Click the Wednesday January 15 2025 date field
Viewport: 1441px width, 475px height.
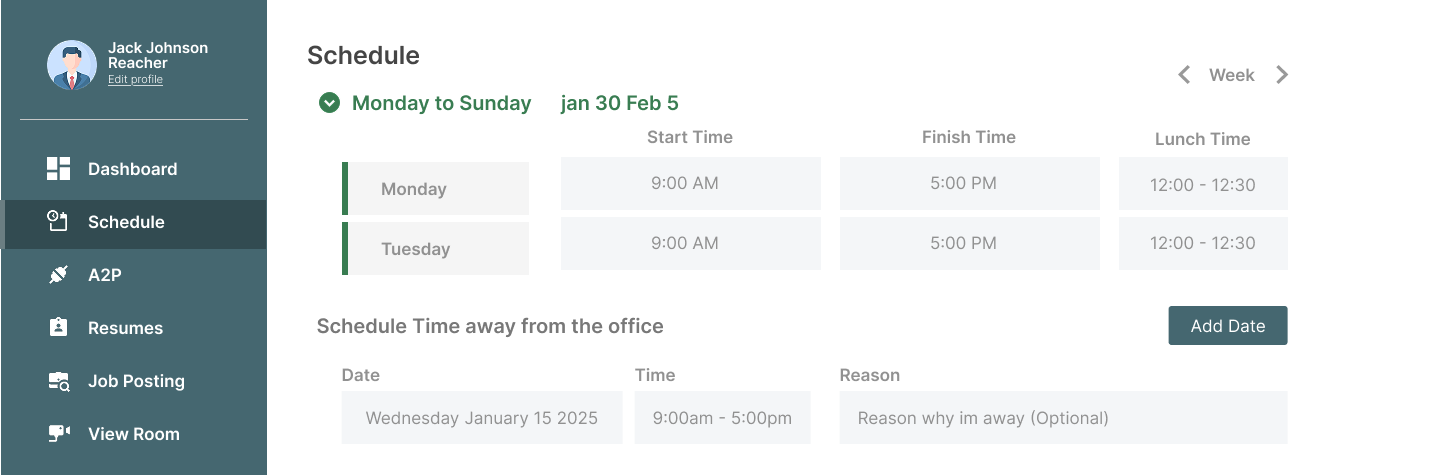(x=481, y=418)
